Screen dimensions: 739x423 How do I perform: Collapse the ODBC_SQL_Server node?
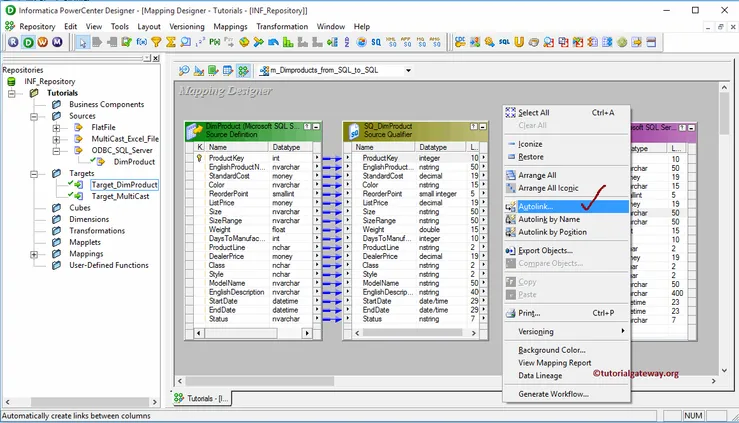[x=56, y=151]
